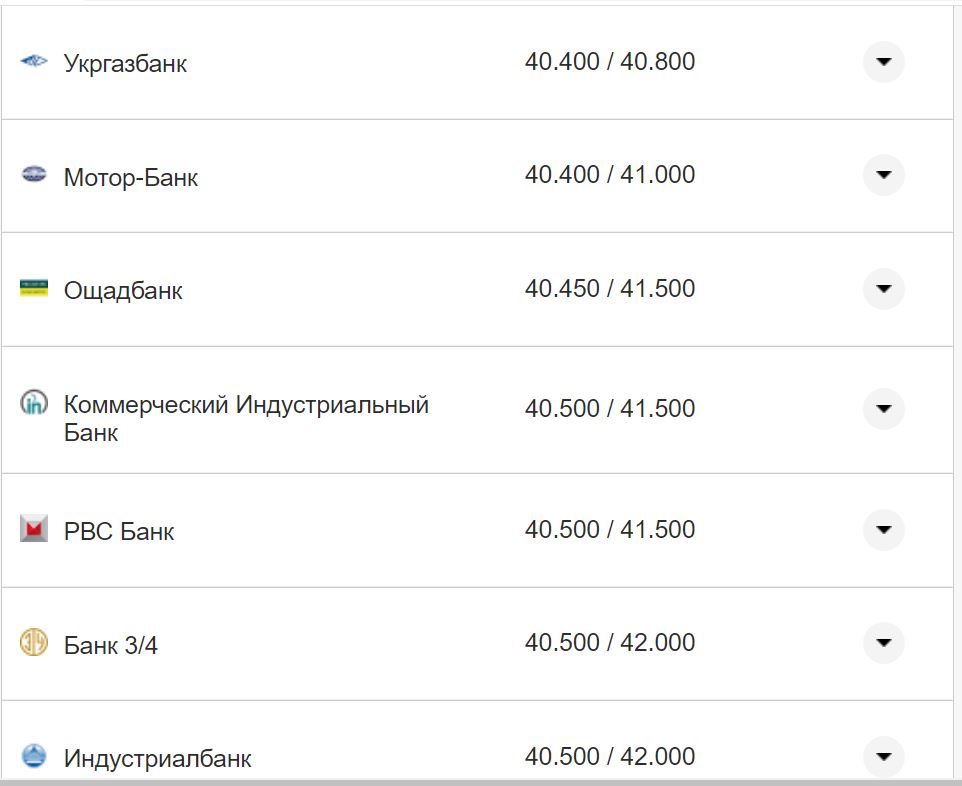962x786 pixels.
Task: Select the Ощадбанк bank name
Action: 123,289
